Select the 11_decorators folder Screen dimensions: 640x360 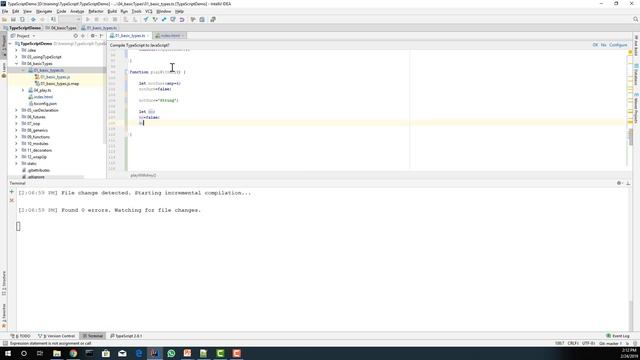tap(37, 150)
